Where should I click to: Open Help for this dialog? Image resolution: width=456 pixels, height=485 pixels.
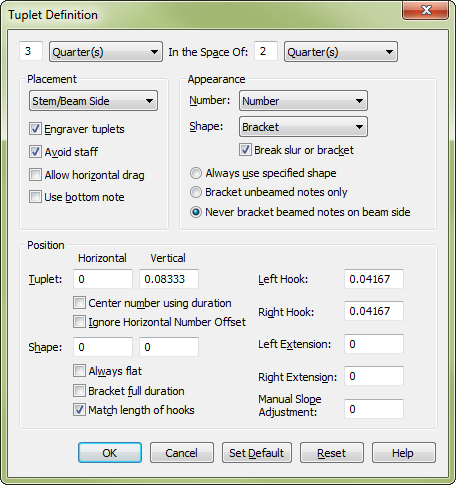(x=404, y=453)
